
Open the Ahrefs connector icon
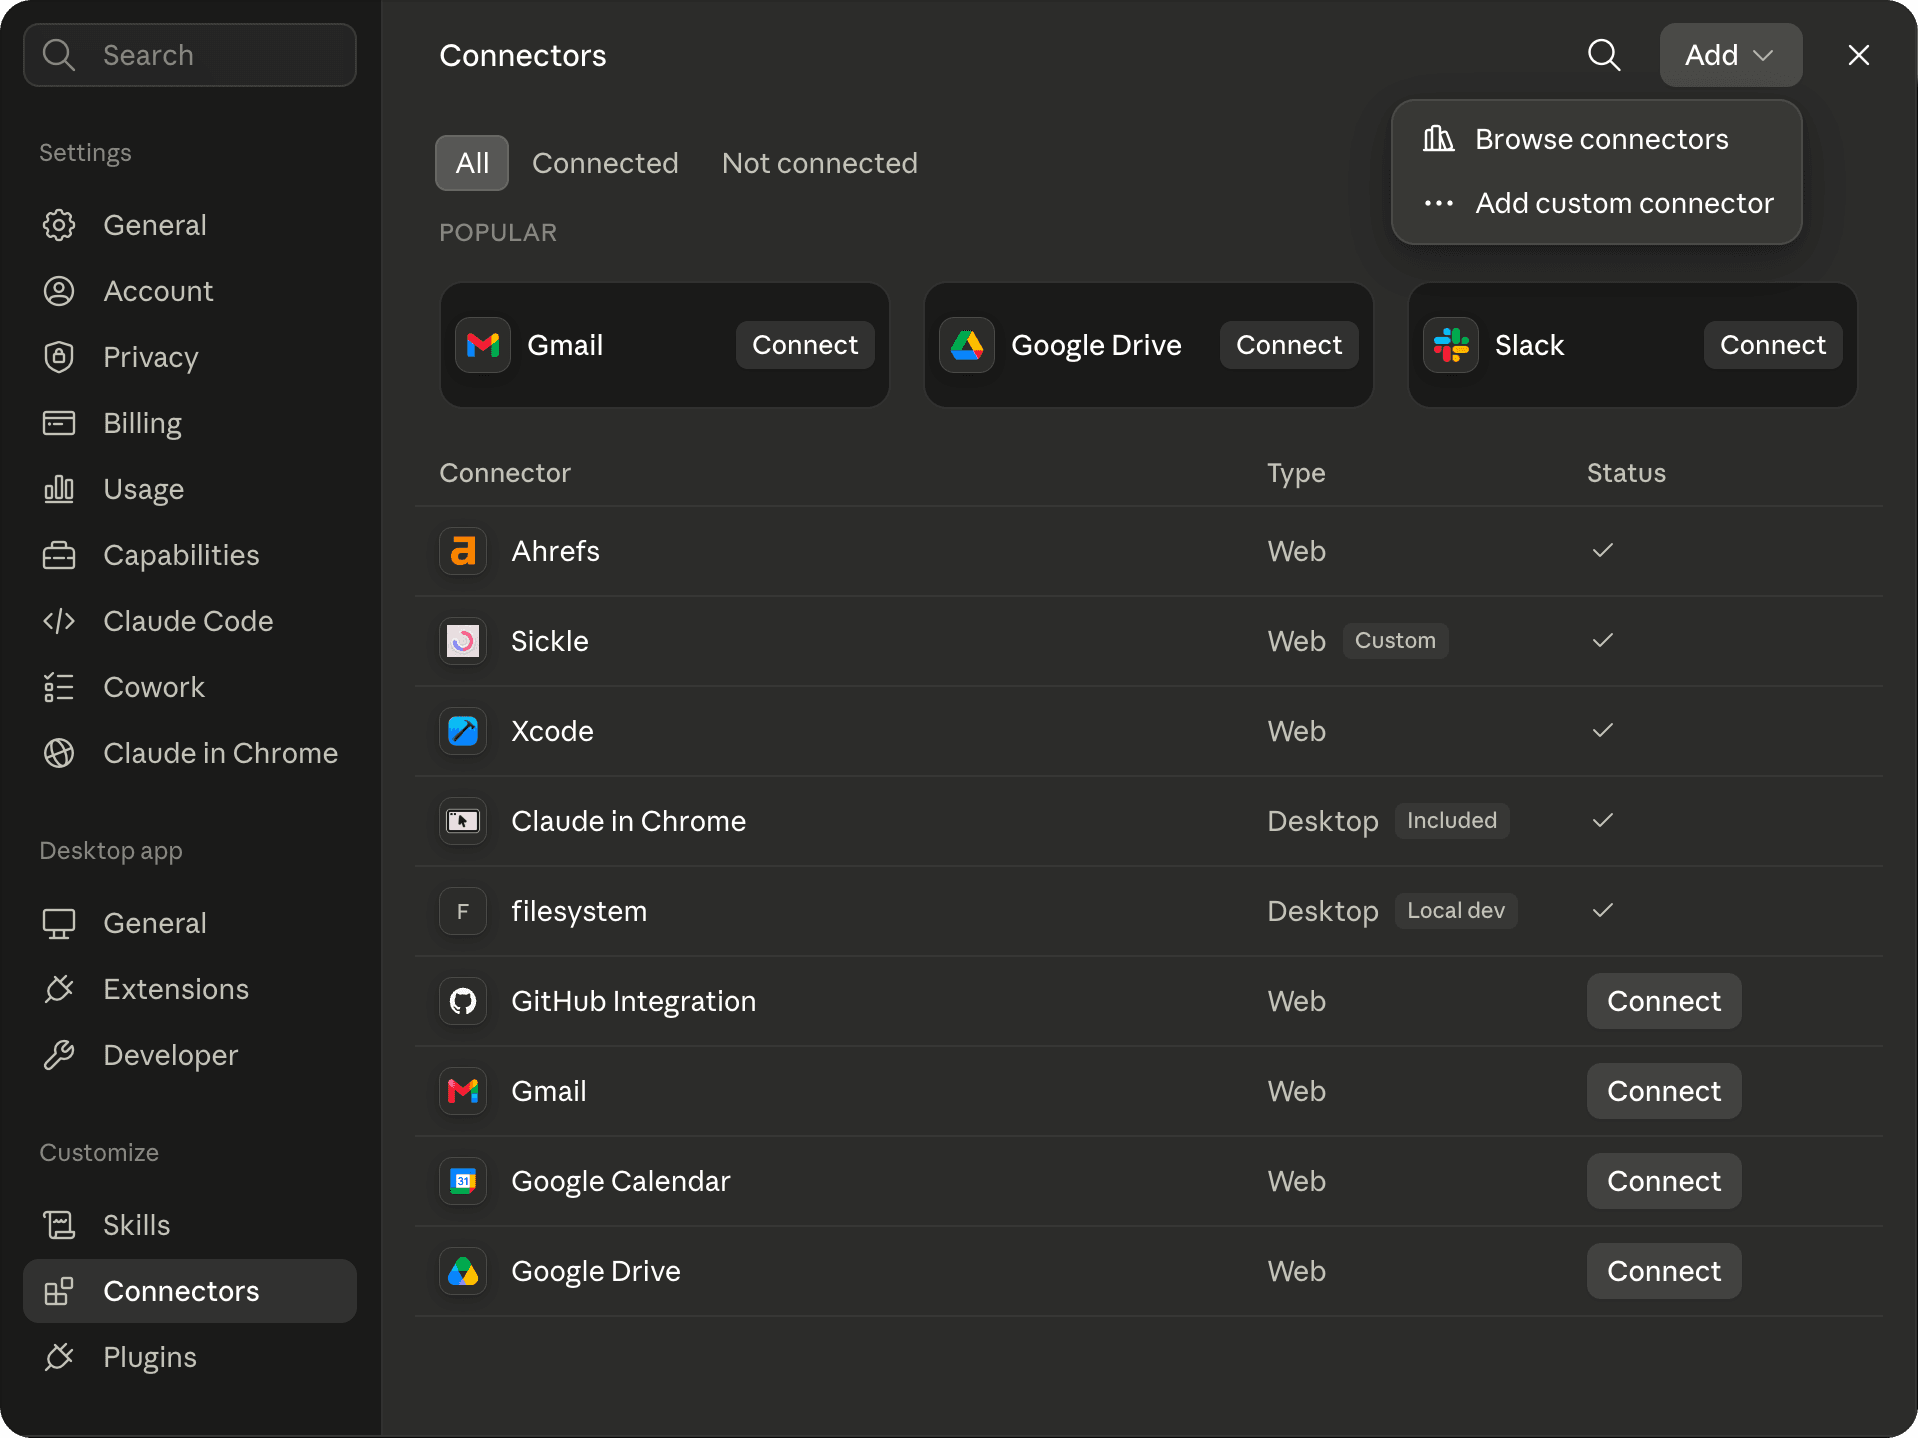(463, 551)
